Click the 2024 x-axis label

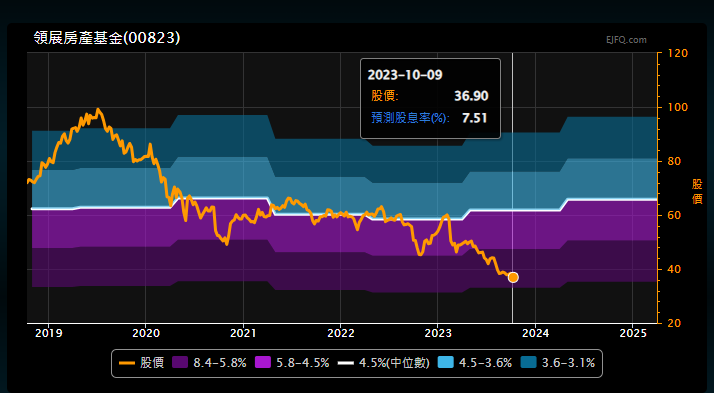coord(536,333)
